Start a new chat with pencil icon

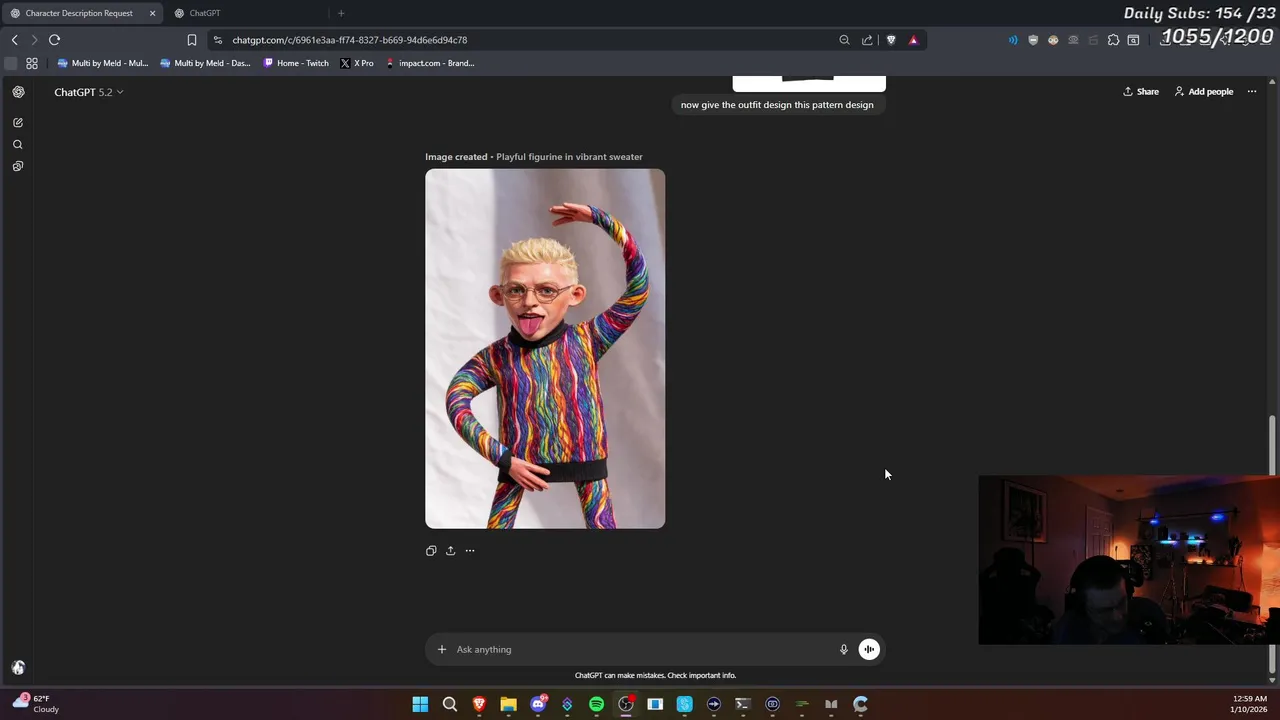(x=18, y=122)
